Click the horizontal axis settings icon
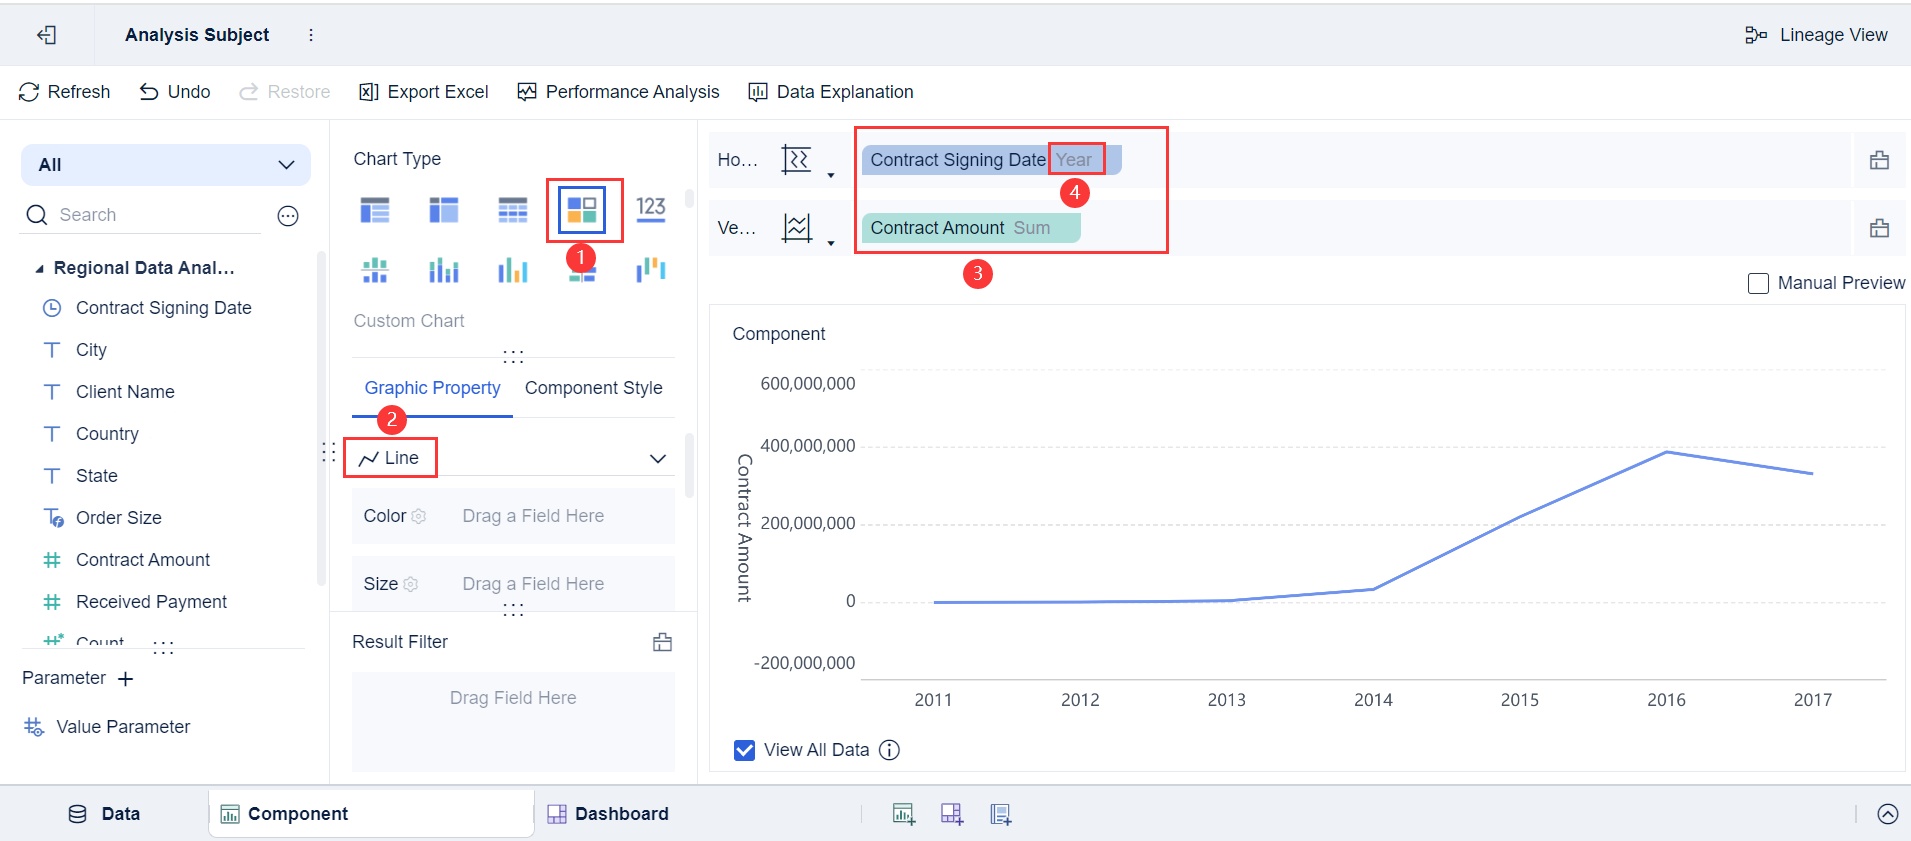 [x=797, y=160]
